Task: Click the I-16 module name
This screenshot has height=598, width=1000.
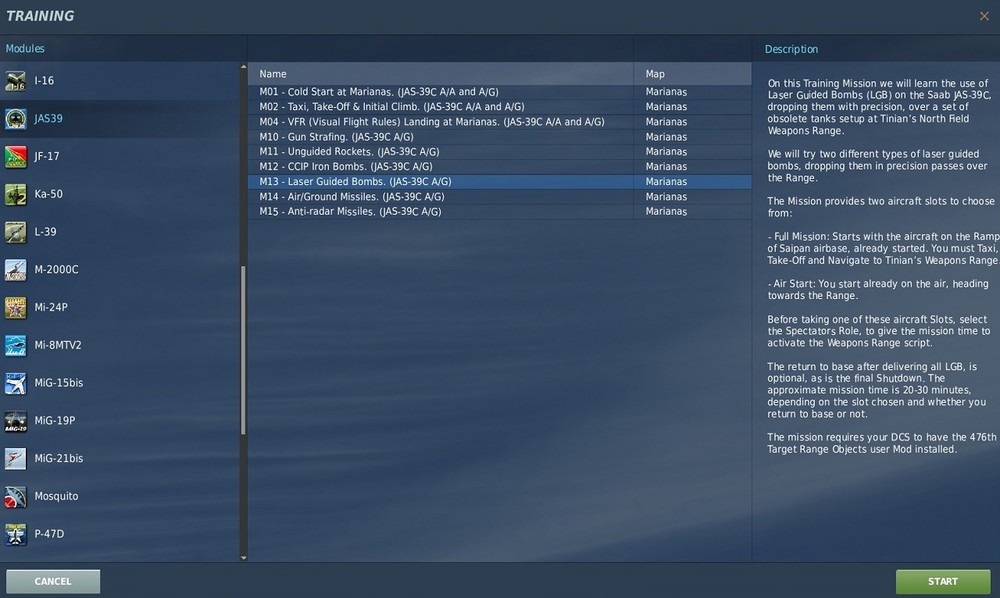Action: tap(44, 81)
